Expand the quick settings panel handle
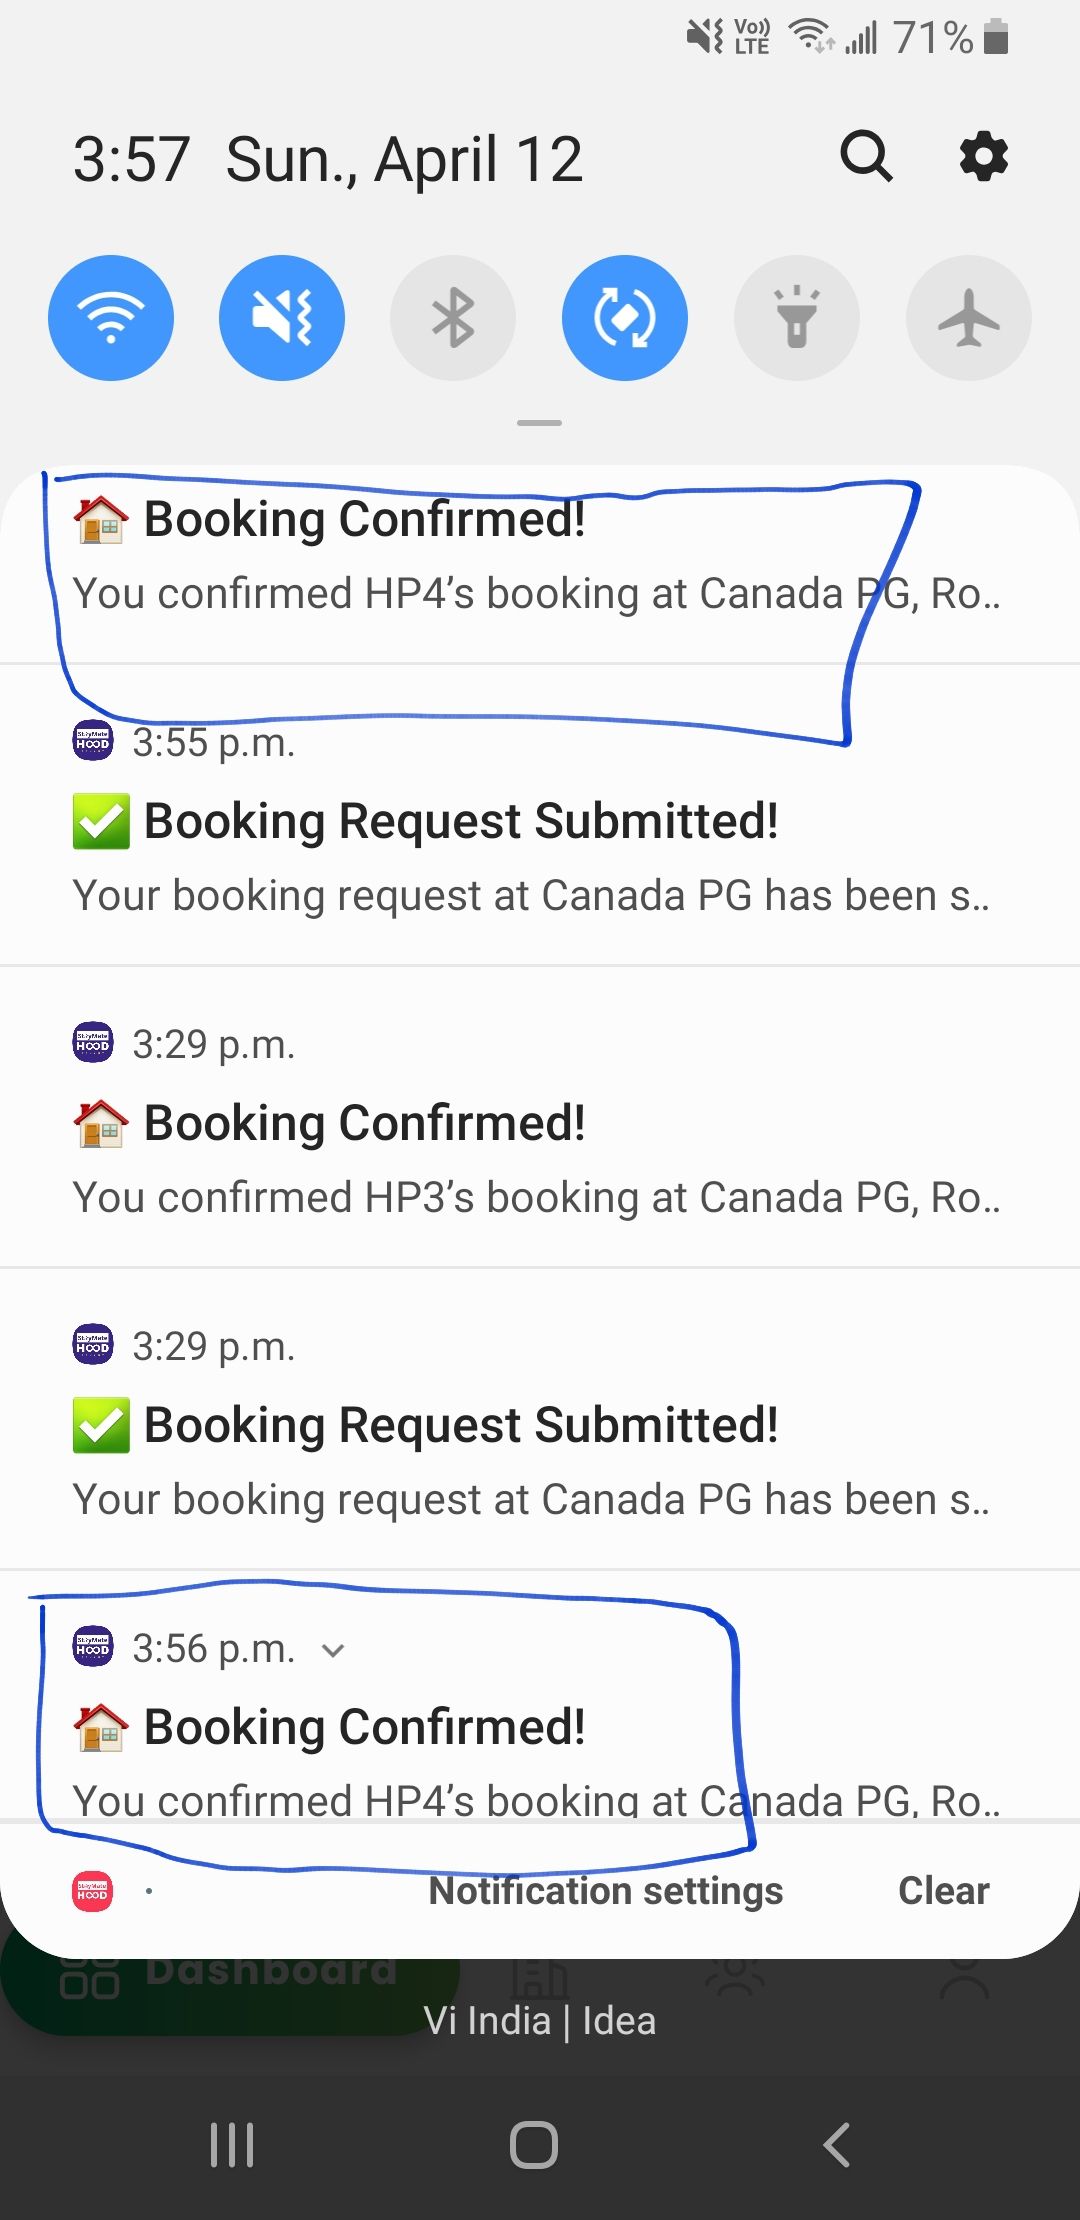This screenshot has width=1080, height=2220. pos(539,423)
